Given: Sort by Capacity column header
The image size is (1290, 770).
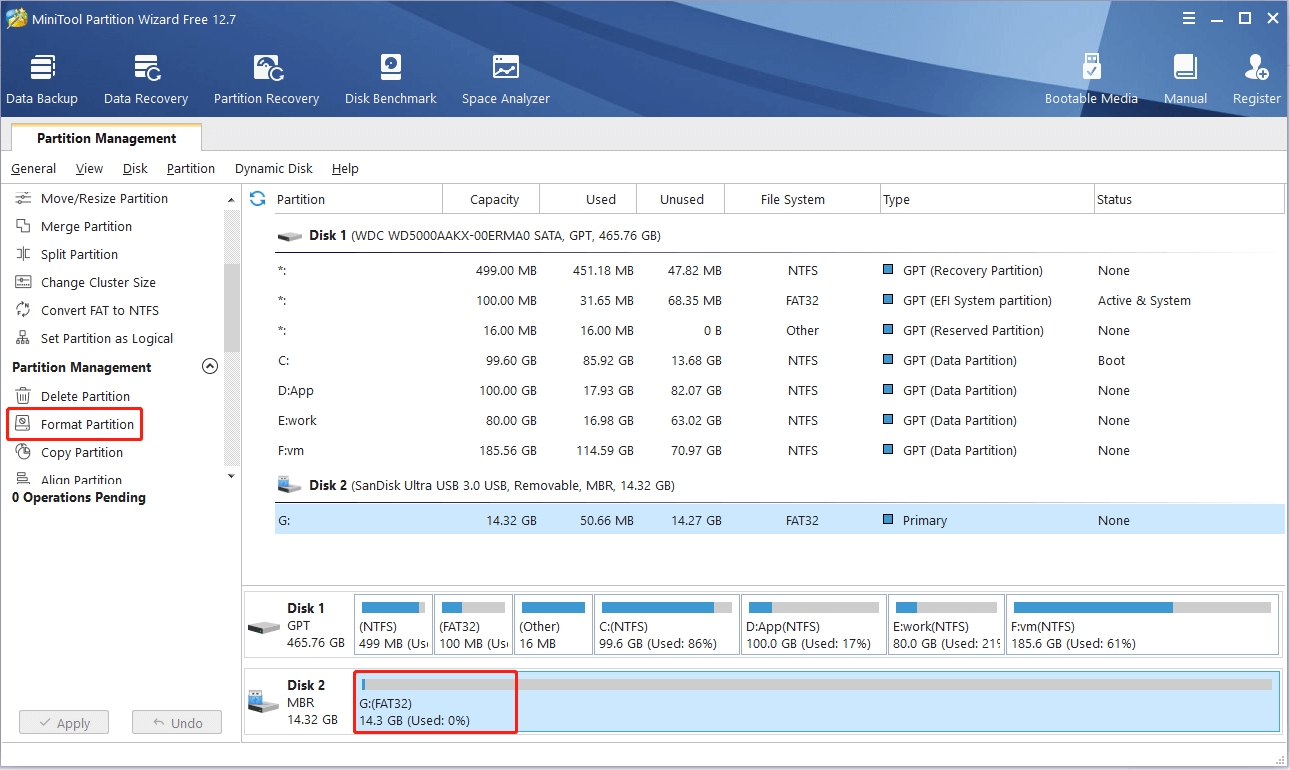Looking at the screenshot, I should pyautogui.click(x=494, y=199).
